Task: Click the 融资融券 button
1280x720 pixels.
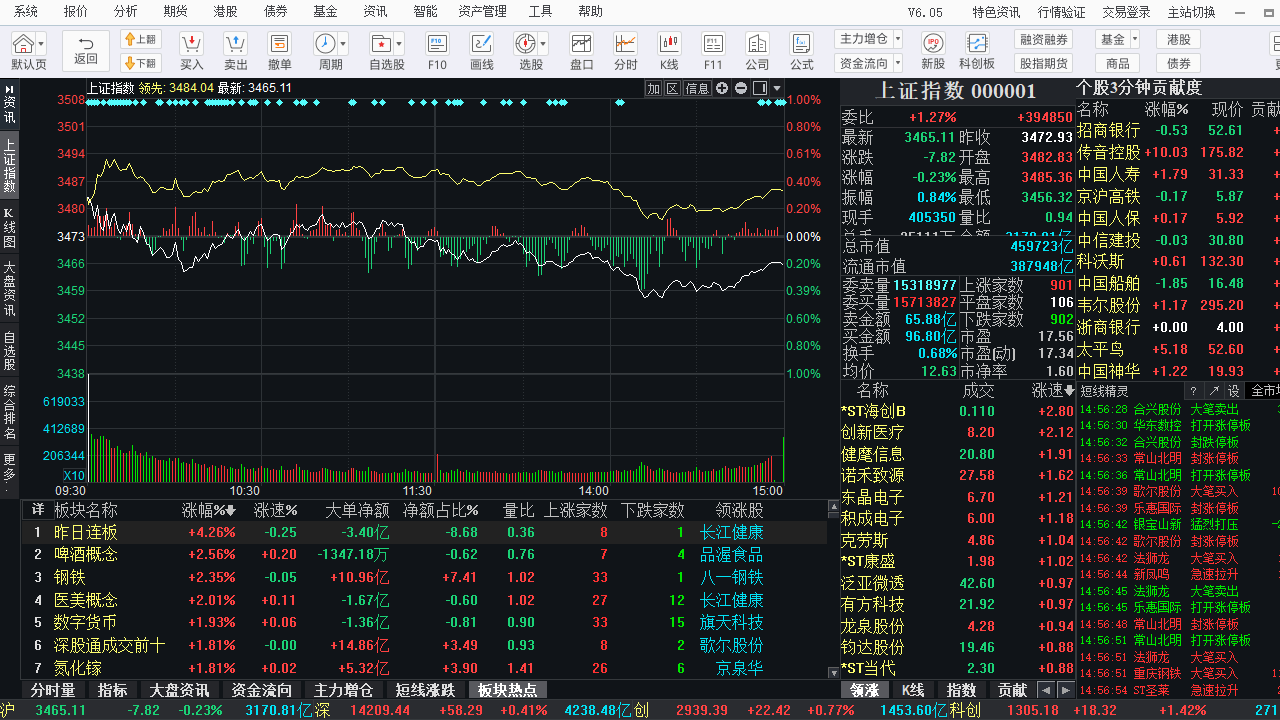Action: coord(1043,39)
